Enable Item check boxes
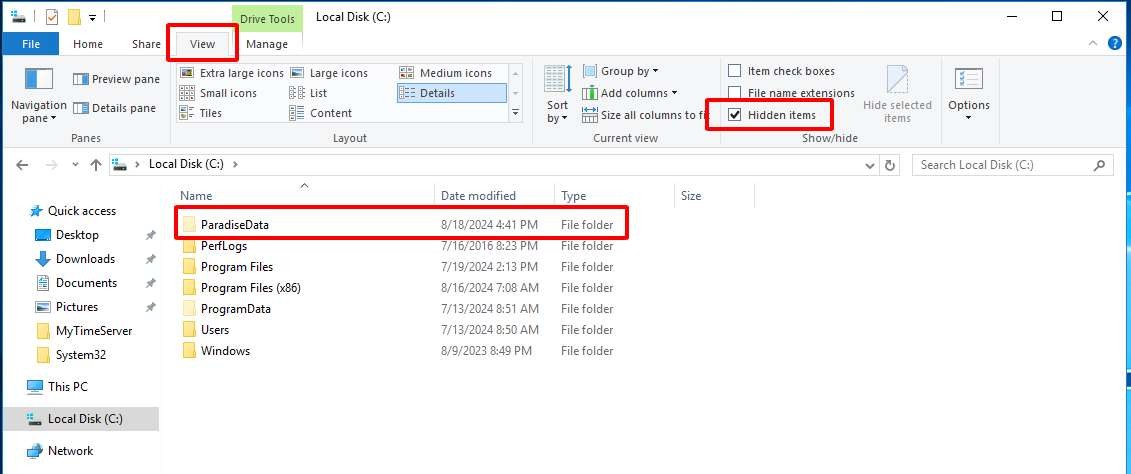Screen dimensions: 1131x474 (735, 71)
